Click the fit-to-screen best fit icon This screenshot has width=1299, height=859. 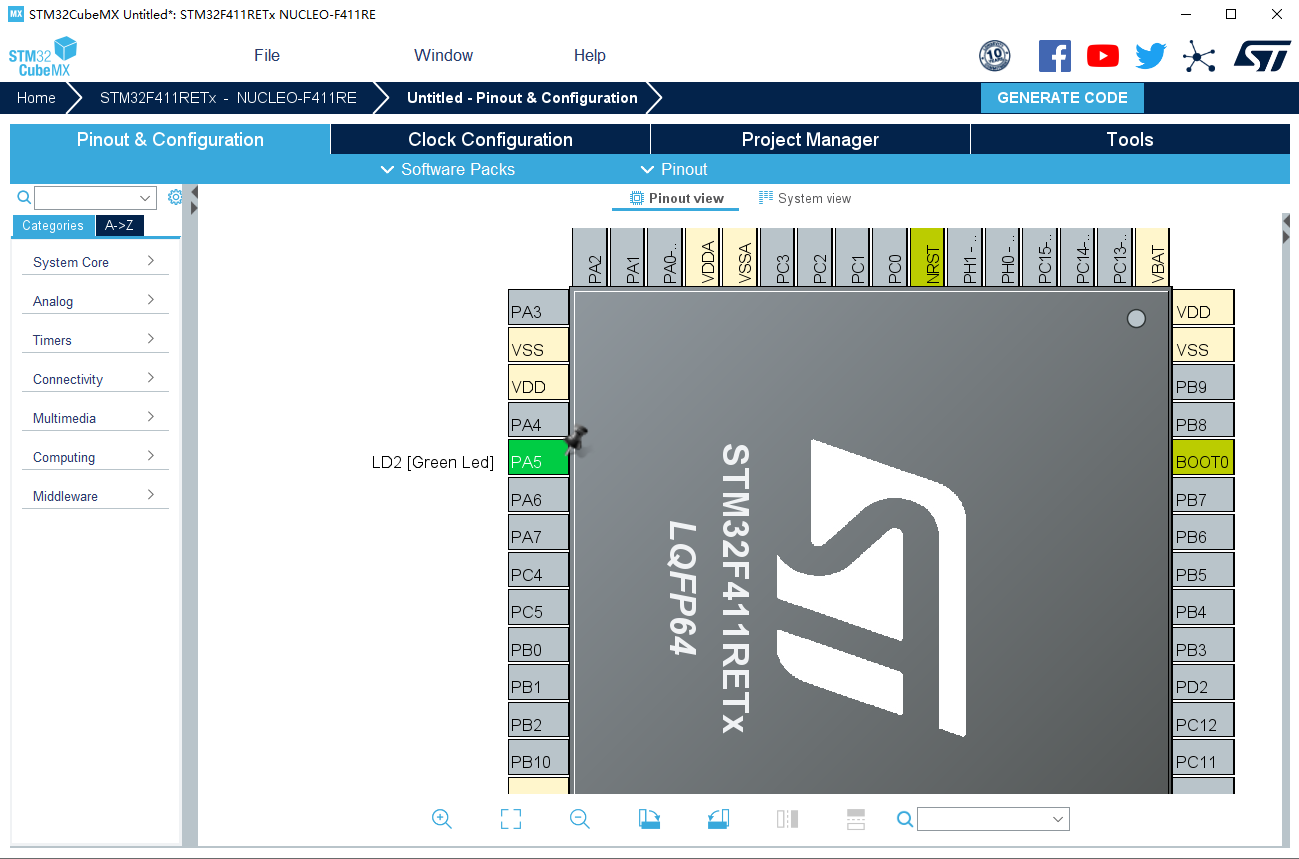511,819
